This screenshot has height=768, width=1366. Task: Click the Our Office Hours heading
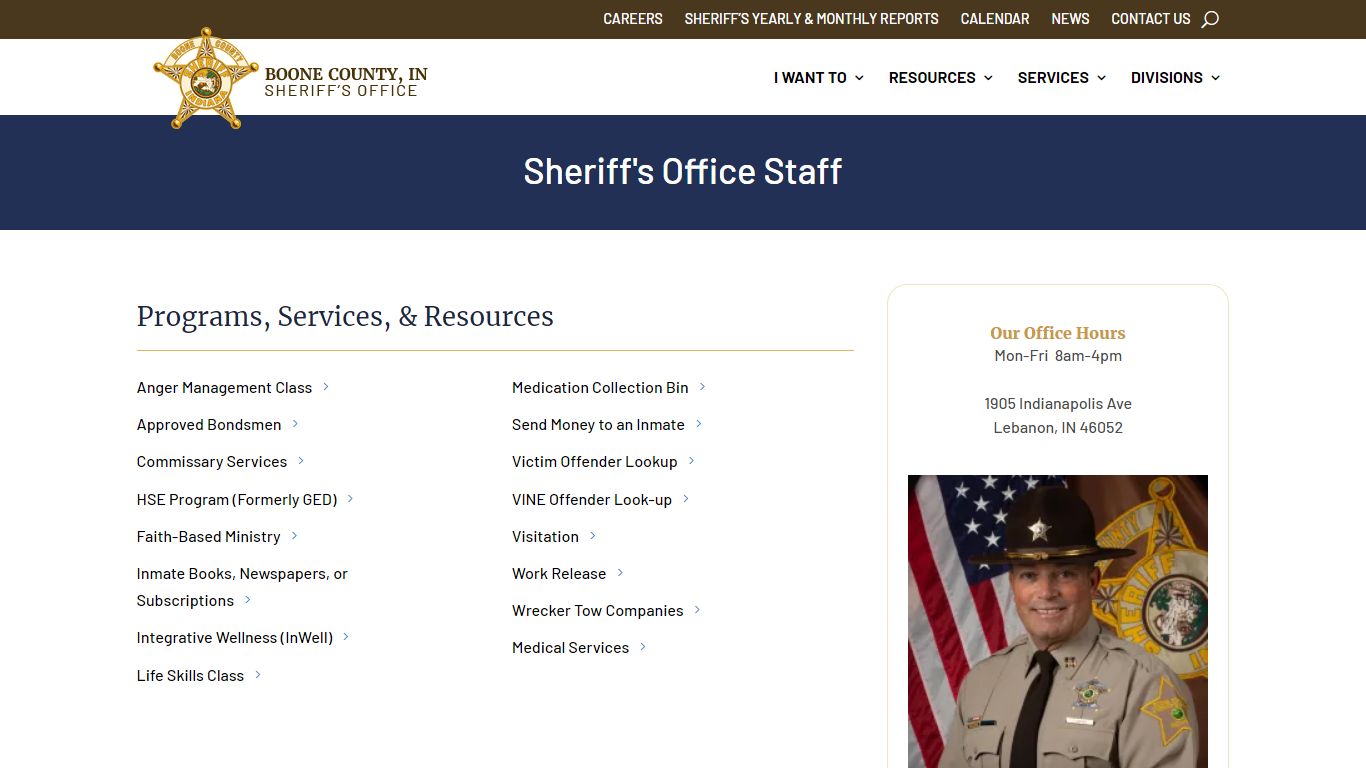[x=1058, y=333]
